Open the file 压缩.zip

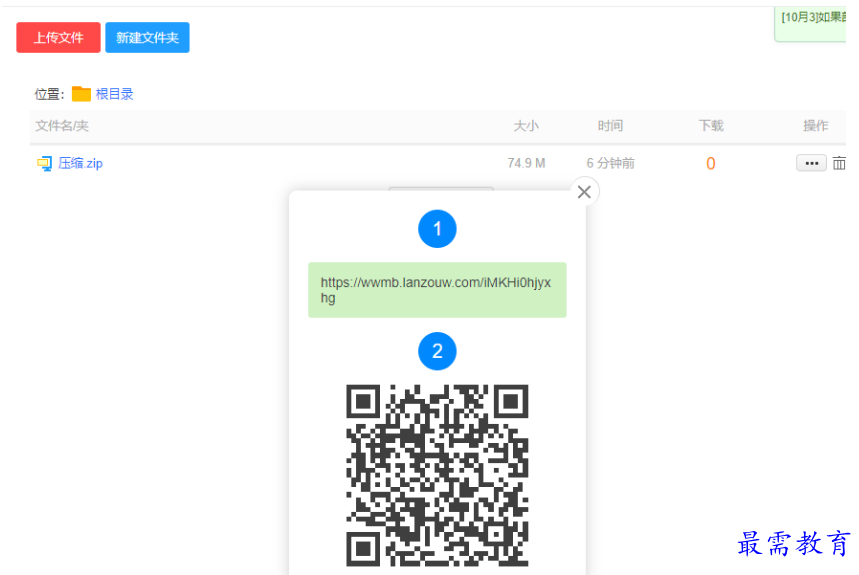[80, 163]
